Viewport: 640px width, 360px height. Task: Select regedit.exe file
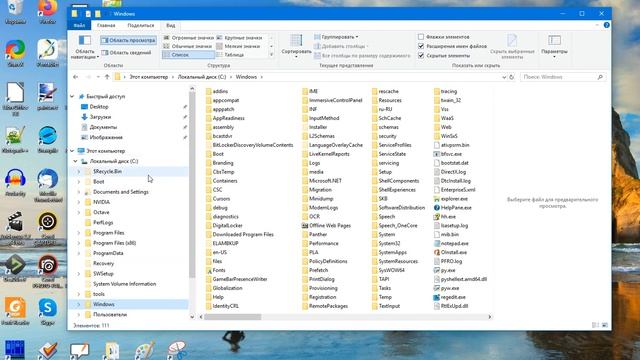450,297
